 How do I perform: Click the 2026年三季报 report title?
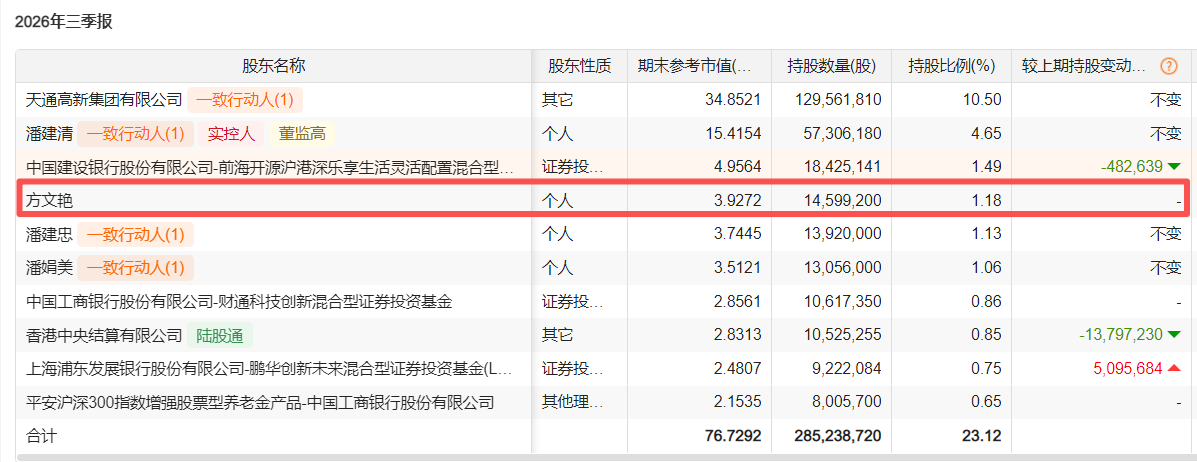click(x=63, y=21)
